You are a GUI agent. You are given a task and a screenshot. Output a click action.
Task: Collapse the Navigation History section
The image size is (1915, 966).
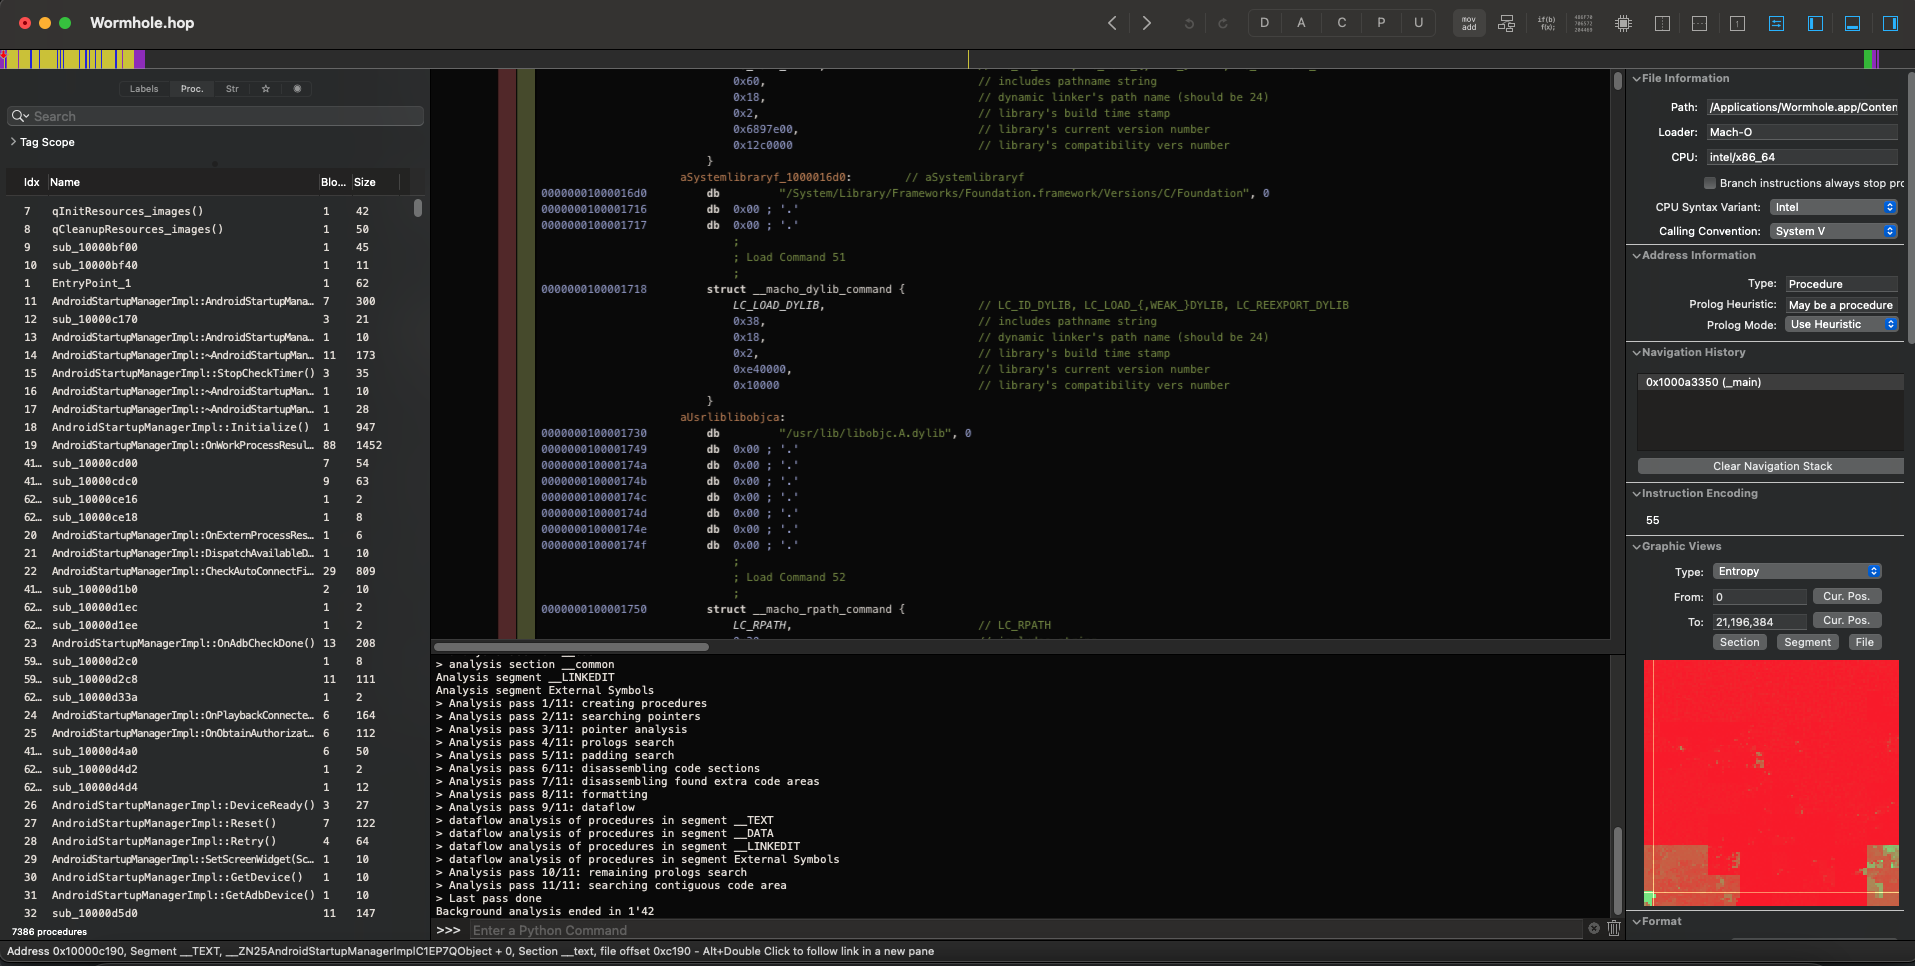(1637, 352)
